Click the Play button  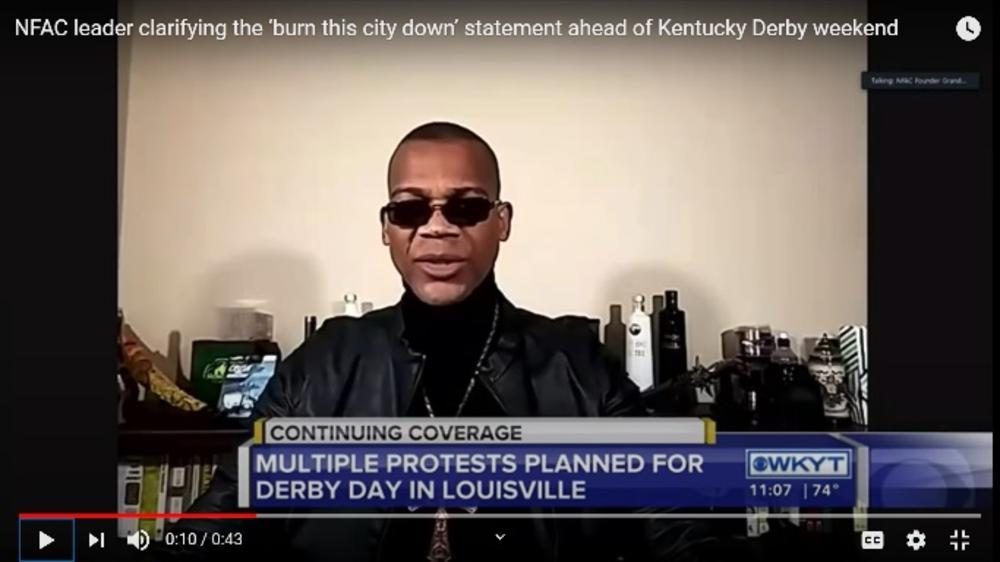[46, 540]
